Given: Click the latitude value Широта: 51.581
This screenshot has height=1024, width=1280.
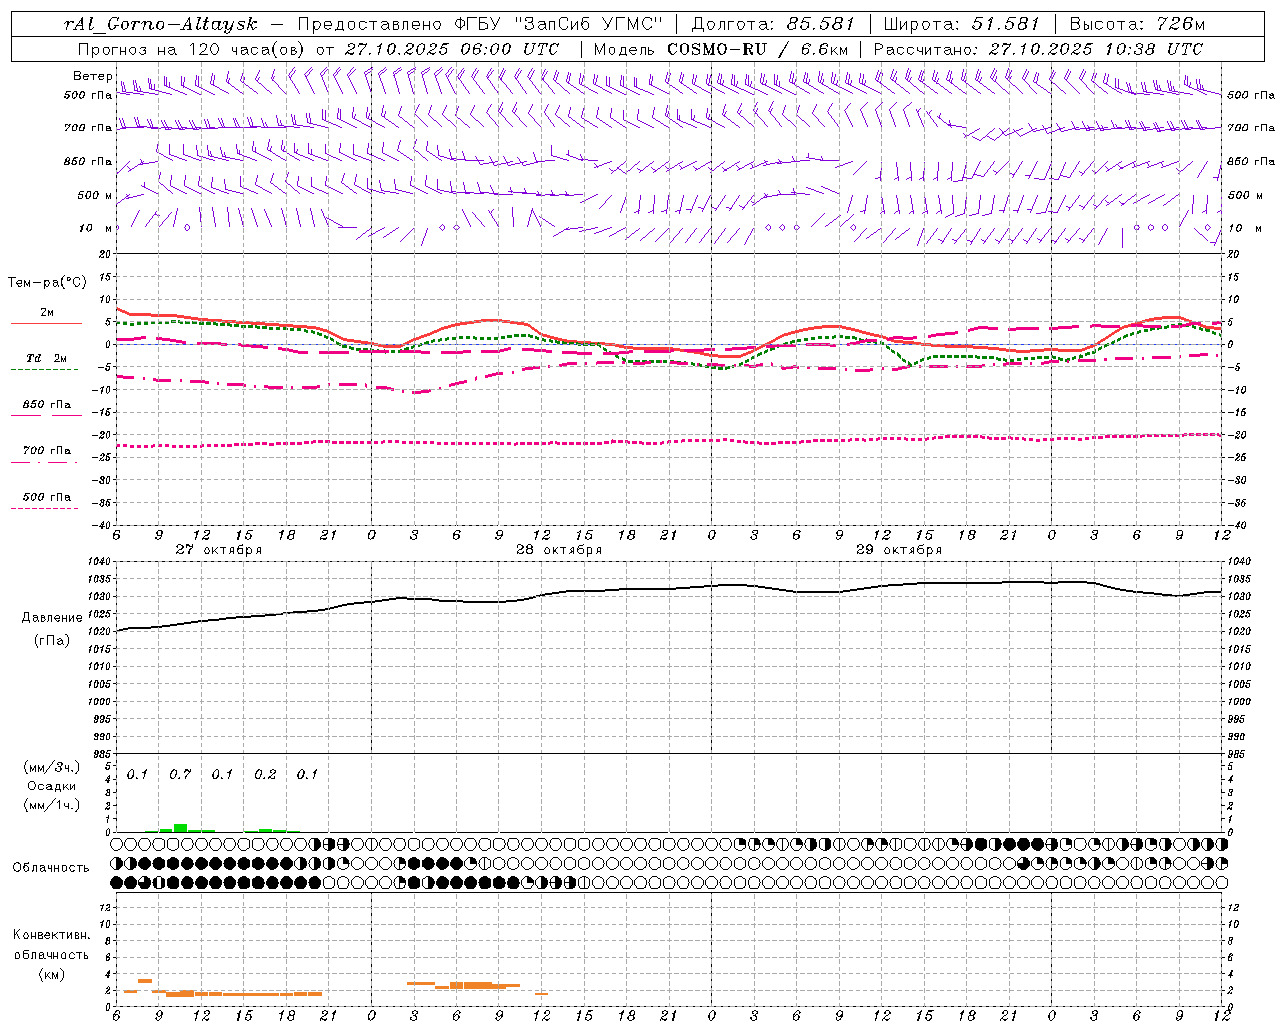Looking at the screenshot, I should coord(962,24).
